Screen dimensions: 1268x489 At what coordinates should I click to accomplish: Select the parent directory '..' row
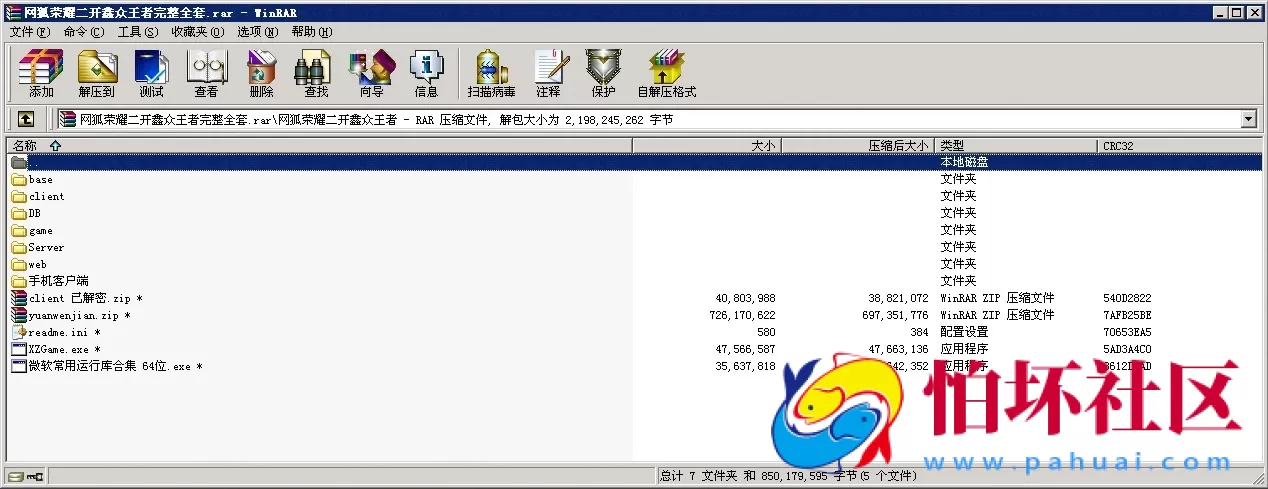click(x=634, y=162)
